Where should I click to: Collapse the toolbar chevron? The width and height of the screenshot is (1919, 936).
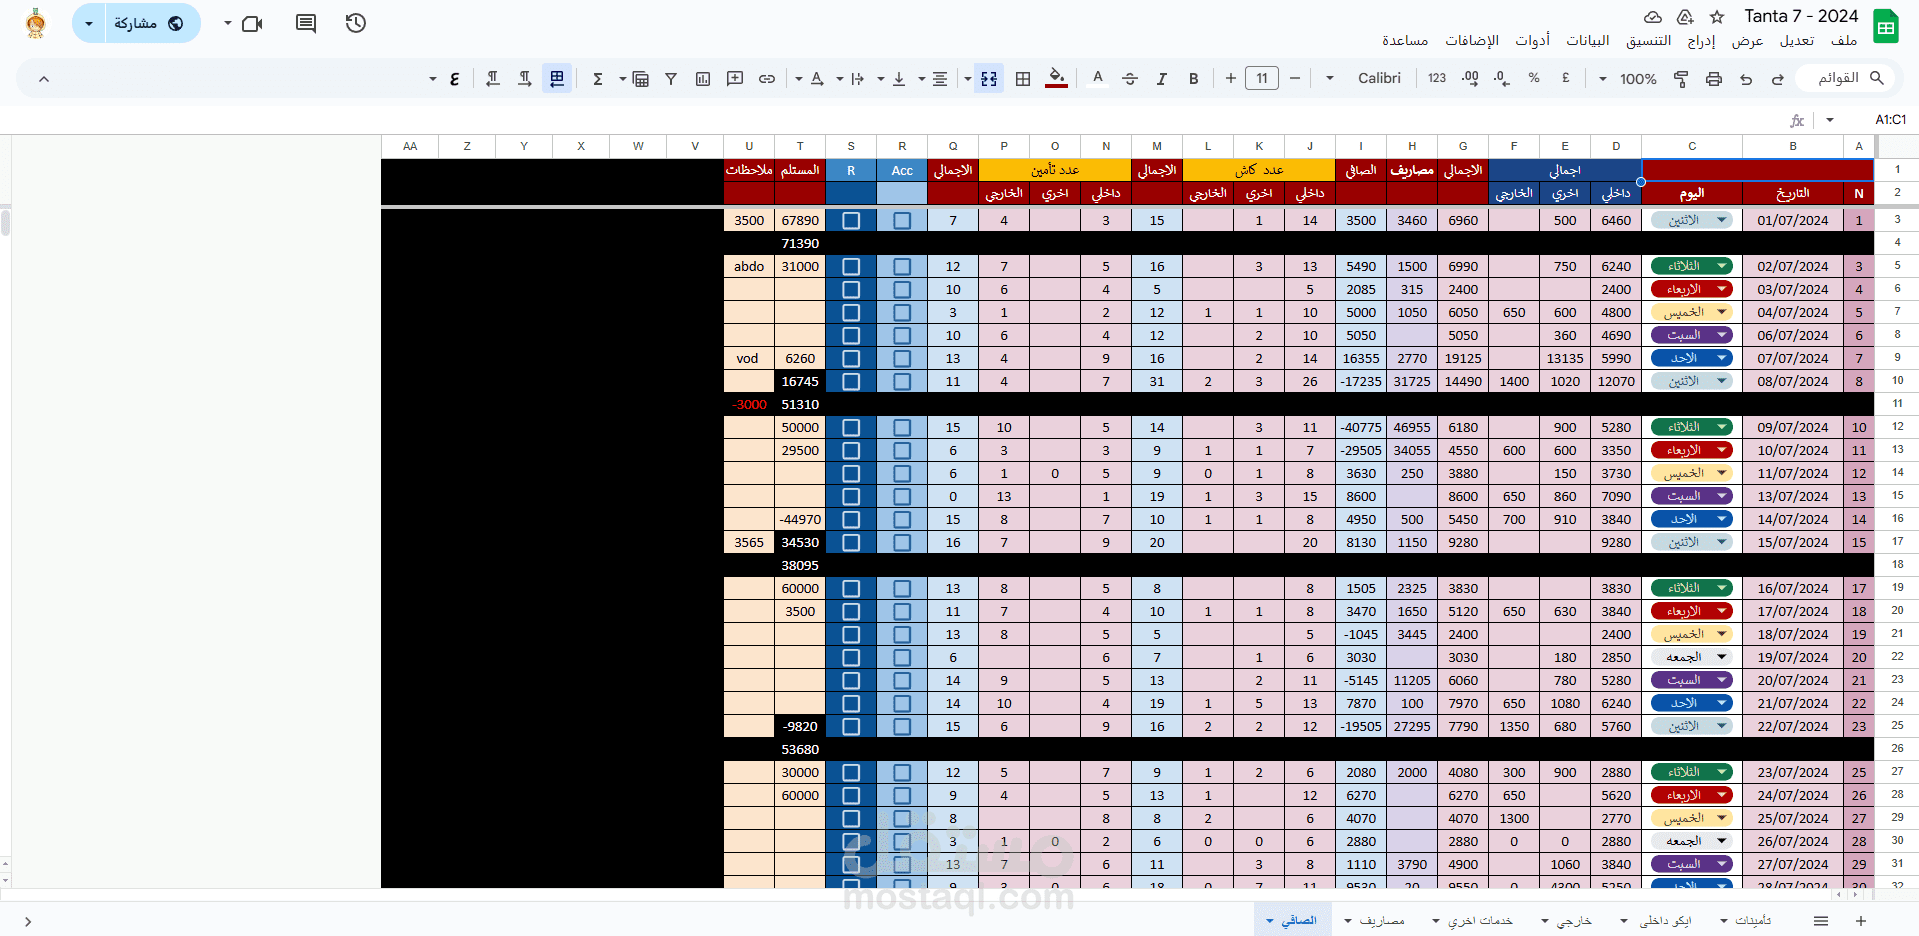click(44, 79)
